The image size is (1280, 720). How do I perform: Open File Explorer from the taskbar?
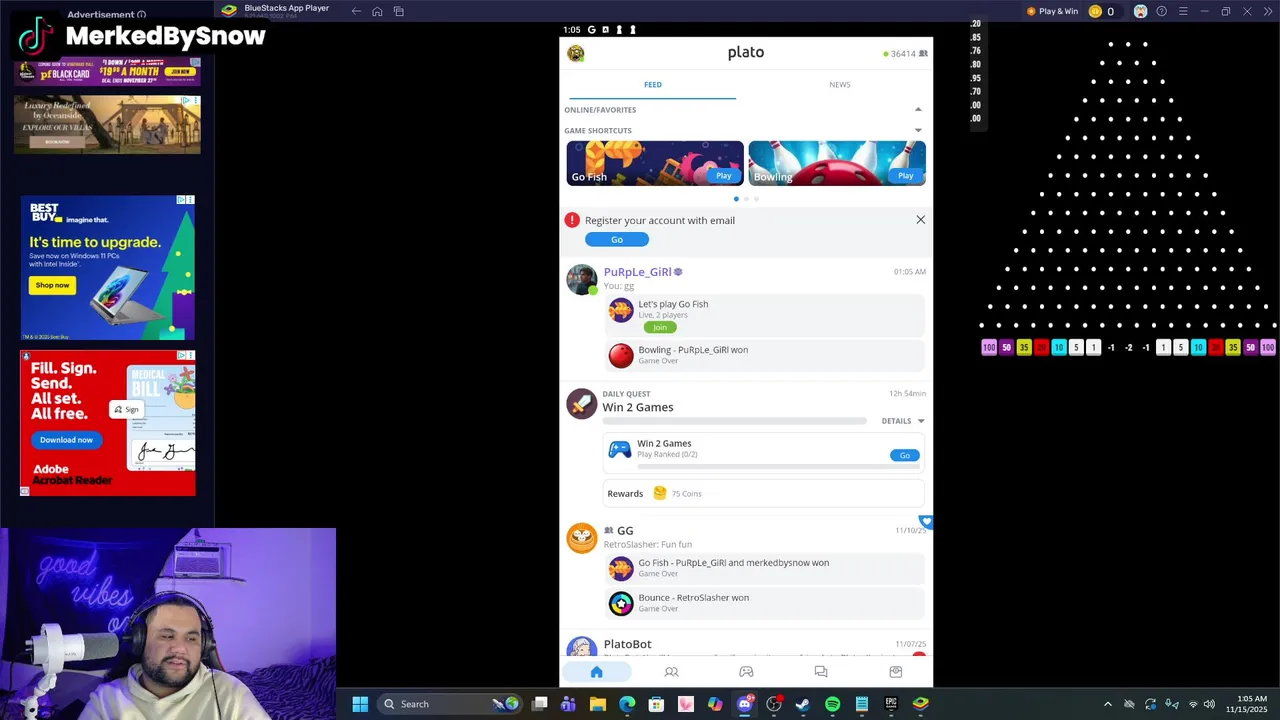click(598, 704)
